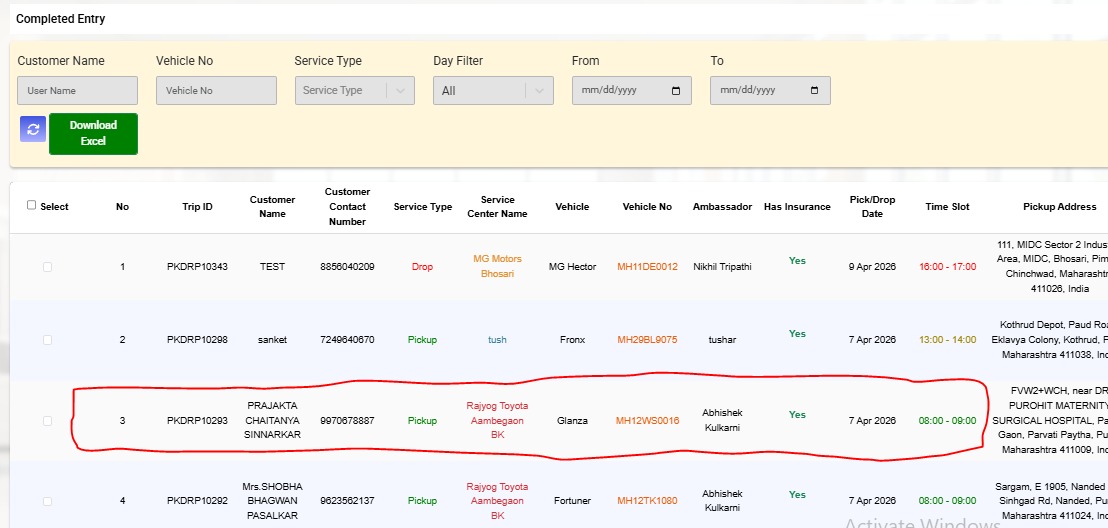Open vehicle number MH11DE0012 link
Viewport: 1108px width, 528px height.
tap(647, 267)
